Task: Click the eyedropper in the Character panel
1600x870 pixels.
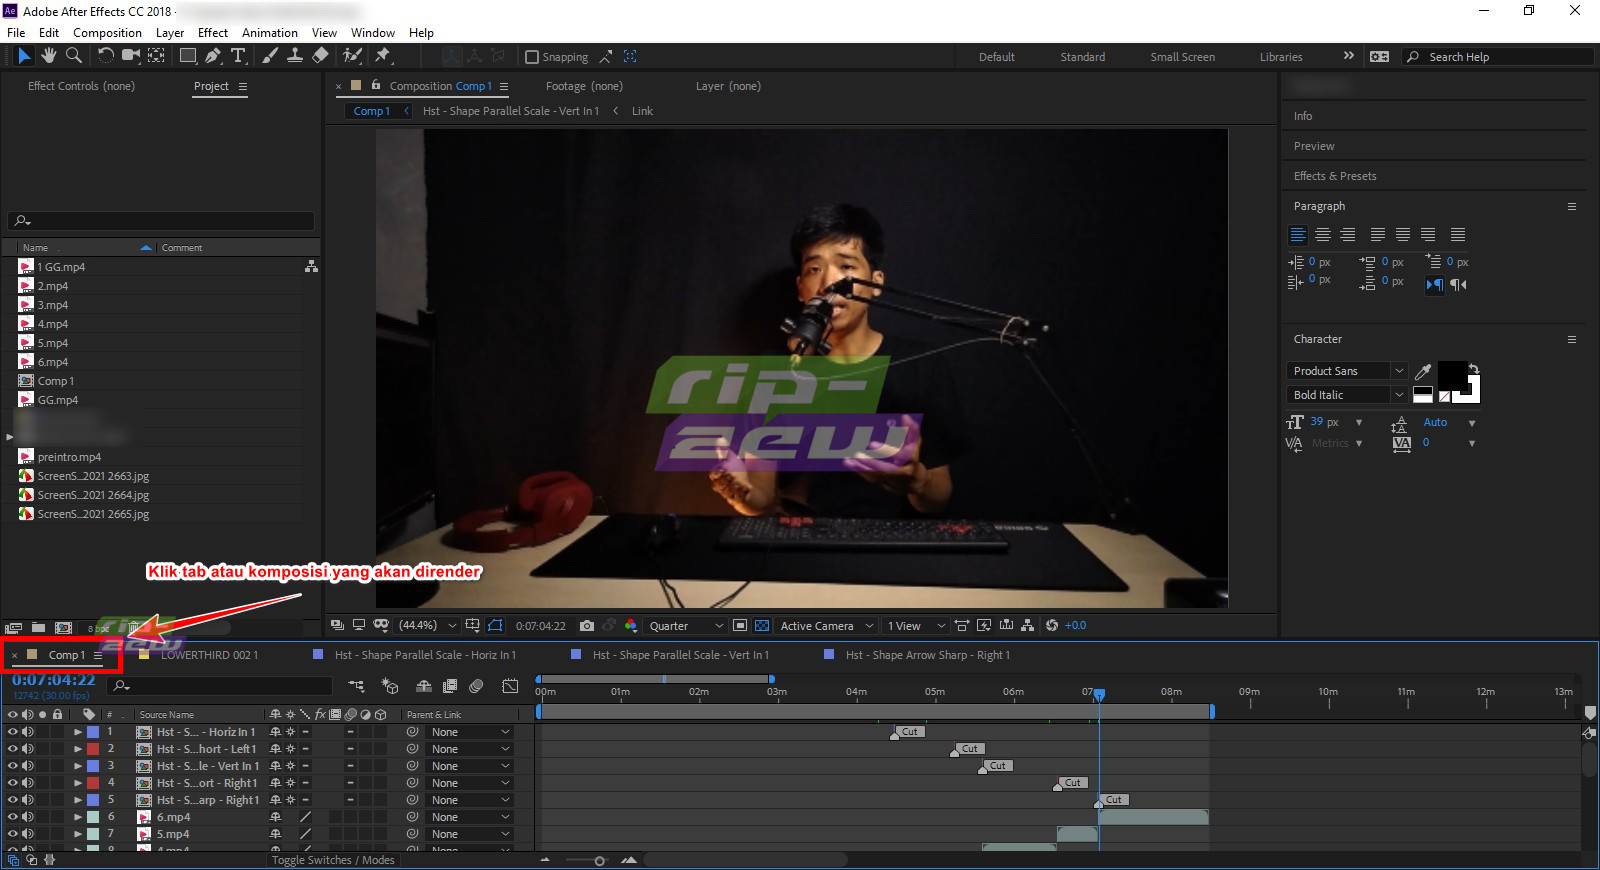Action: pyautogui.click(x=1424, y=371)
